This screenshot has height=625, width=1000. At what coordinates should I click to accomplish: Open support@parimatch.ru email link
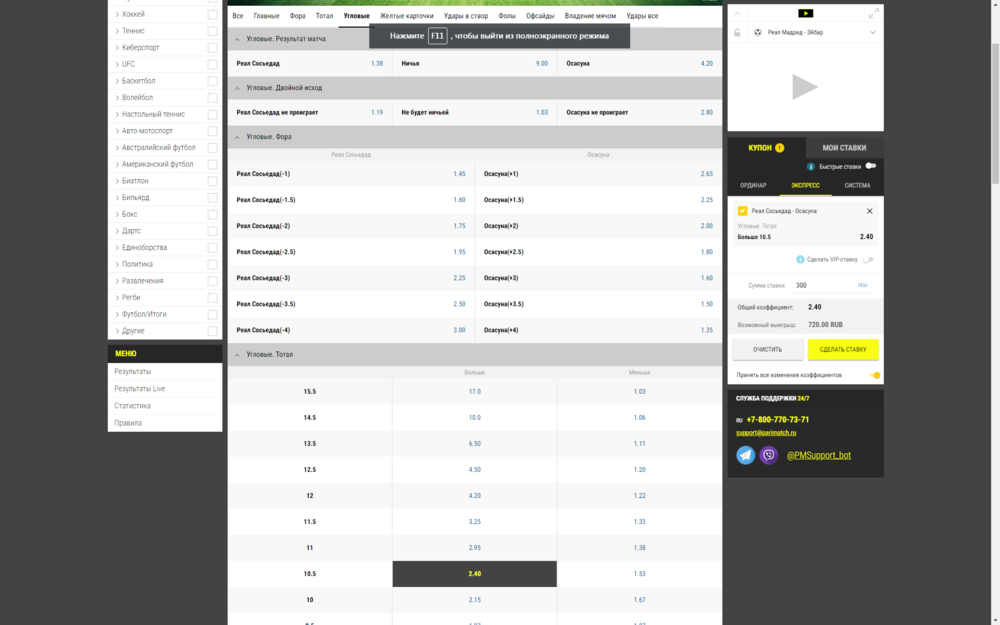pyautogui.click(x=766, y=433)
